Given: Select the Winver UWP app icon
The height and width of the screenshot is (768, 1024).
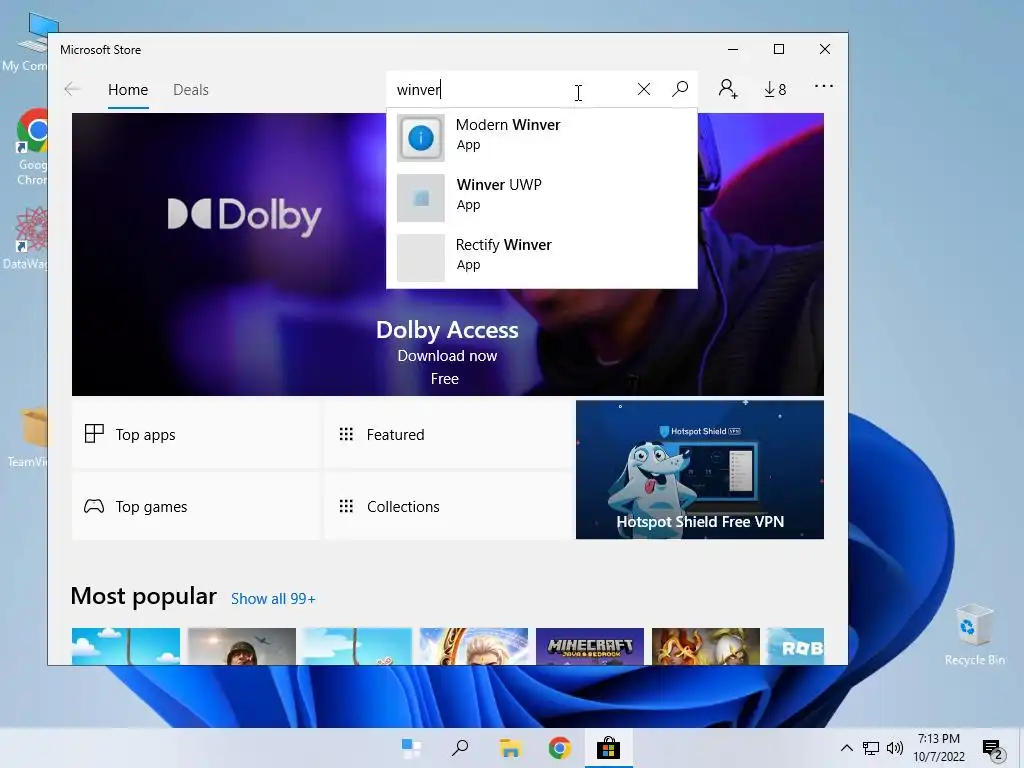Looking at the screenshot, I should pyautogui.click(x=421, y=198).
